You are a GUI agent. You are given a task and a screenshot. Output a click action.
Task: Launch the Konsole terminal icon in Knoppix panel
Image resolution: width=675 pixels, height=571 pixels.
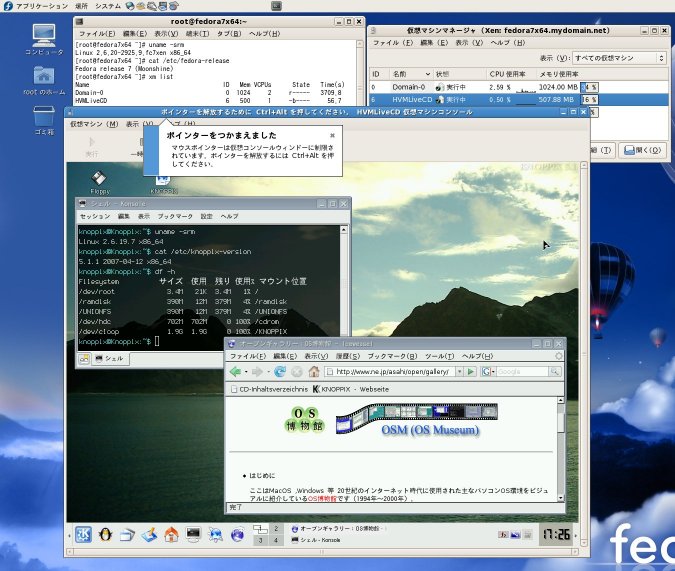click(193, 534)
